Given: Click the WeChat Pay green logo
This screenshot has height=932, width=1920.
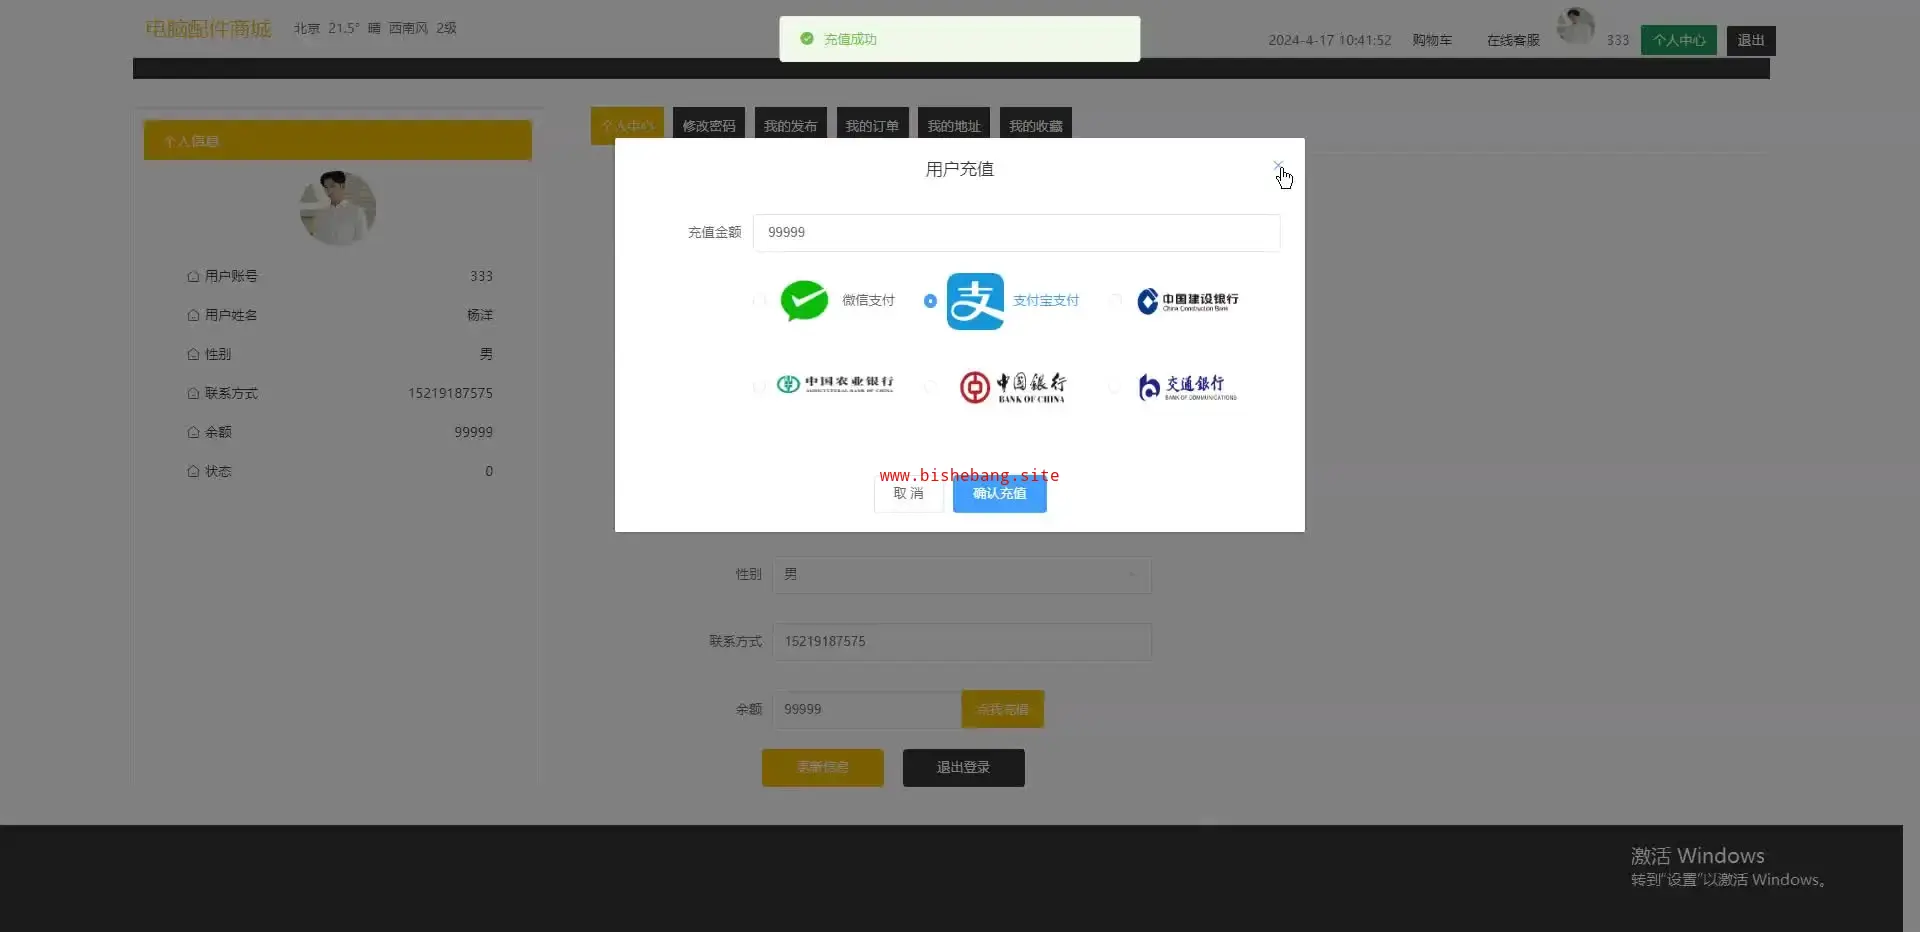Looking at the screenshot, I should coord(804,301).
